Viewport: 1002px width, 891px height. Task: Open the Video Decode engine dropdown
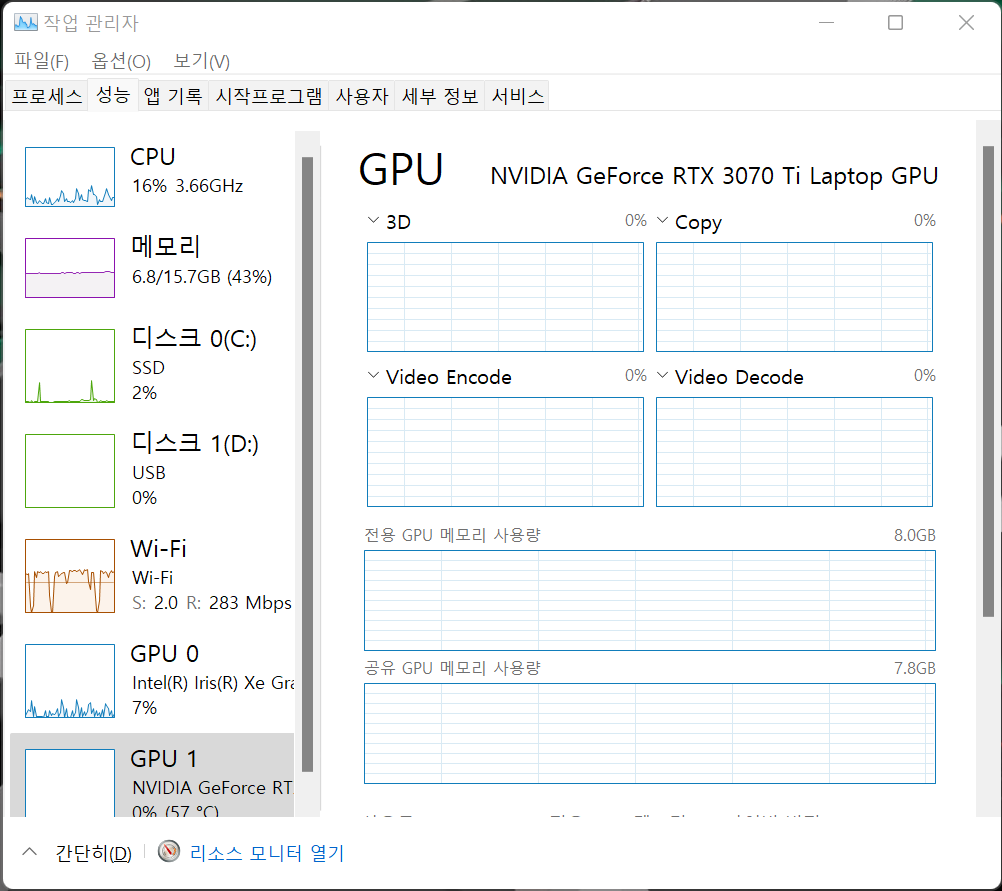pyautogui.click(x=663, y=376)
